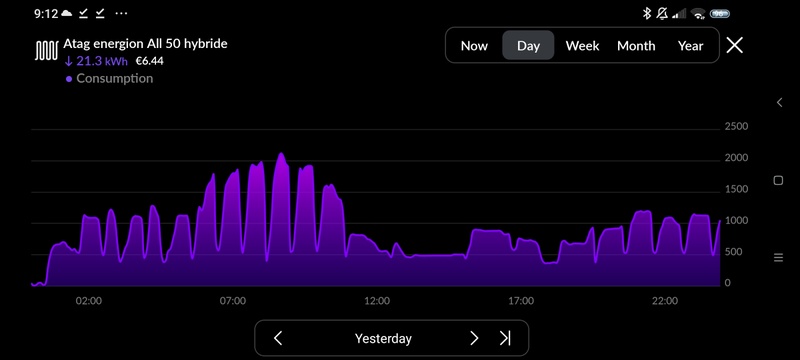Screen dimensions: 800x360
Task: Tap the 02:00 time axis label
Action: coord(89,301)
